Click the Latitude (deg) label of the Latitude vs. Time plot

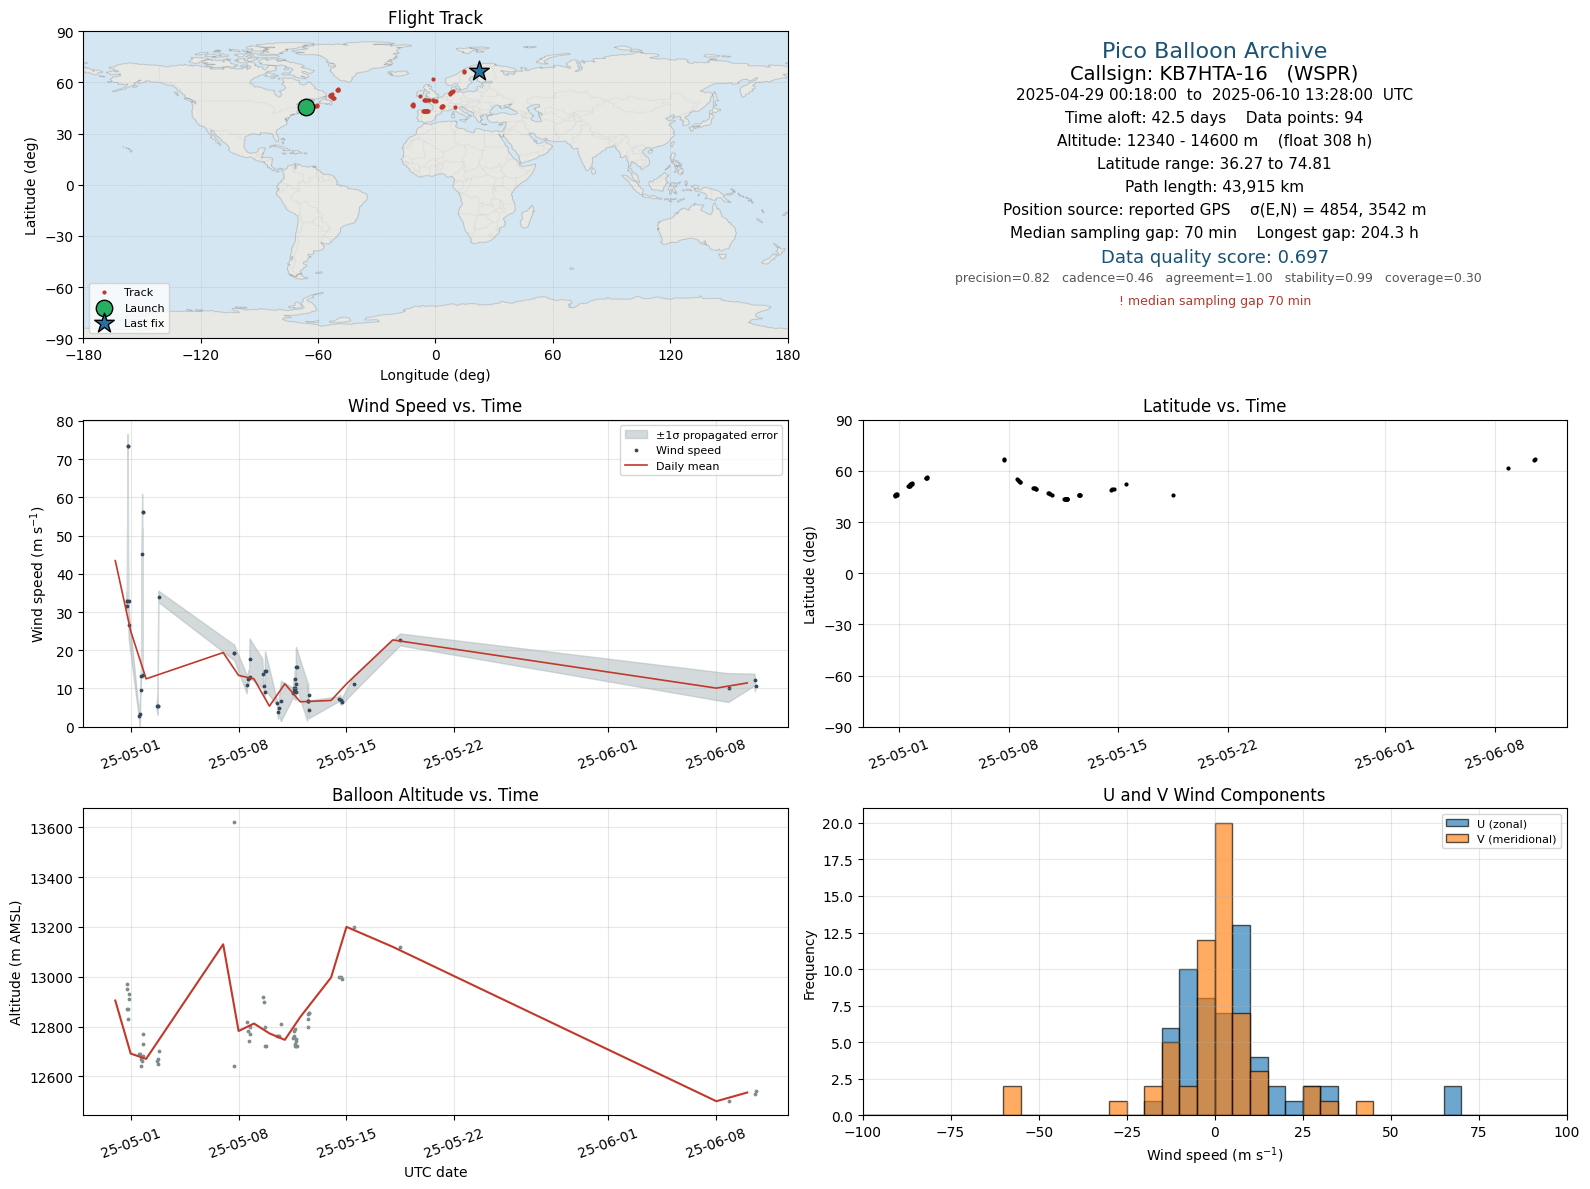point(810,575)
